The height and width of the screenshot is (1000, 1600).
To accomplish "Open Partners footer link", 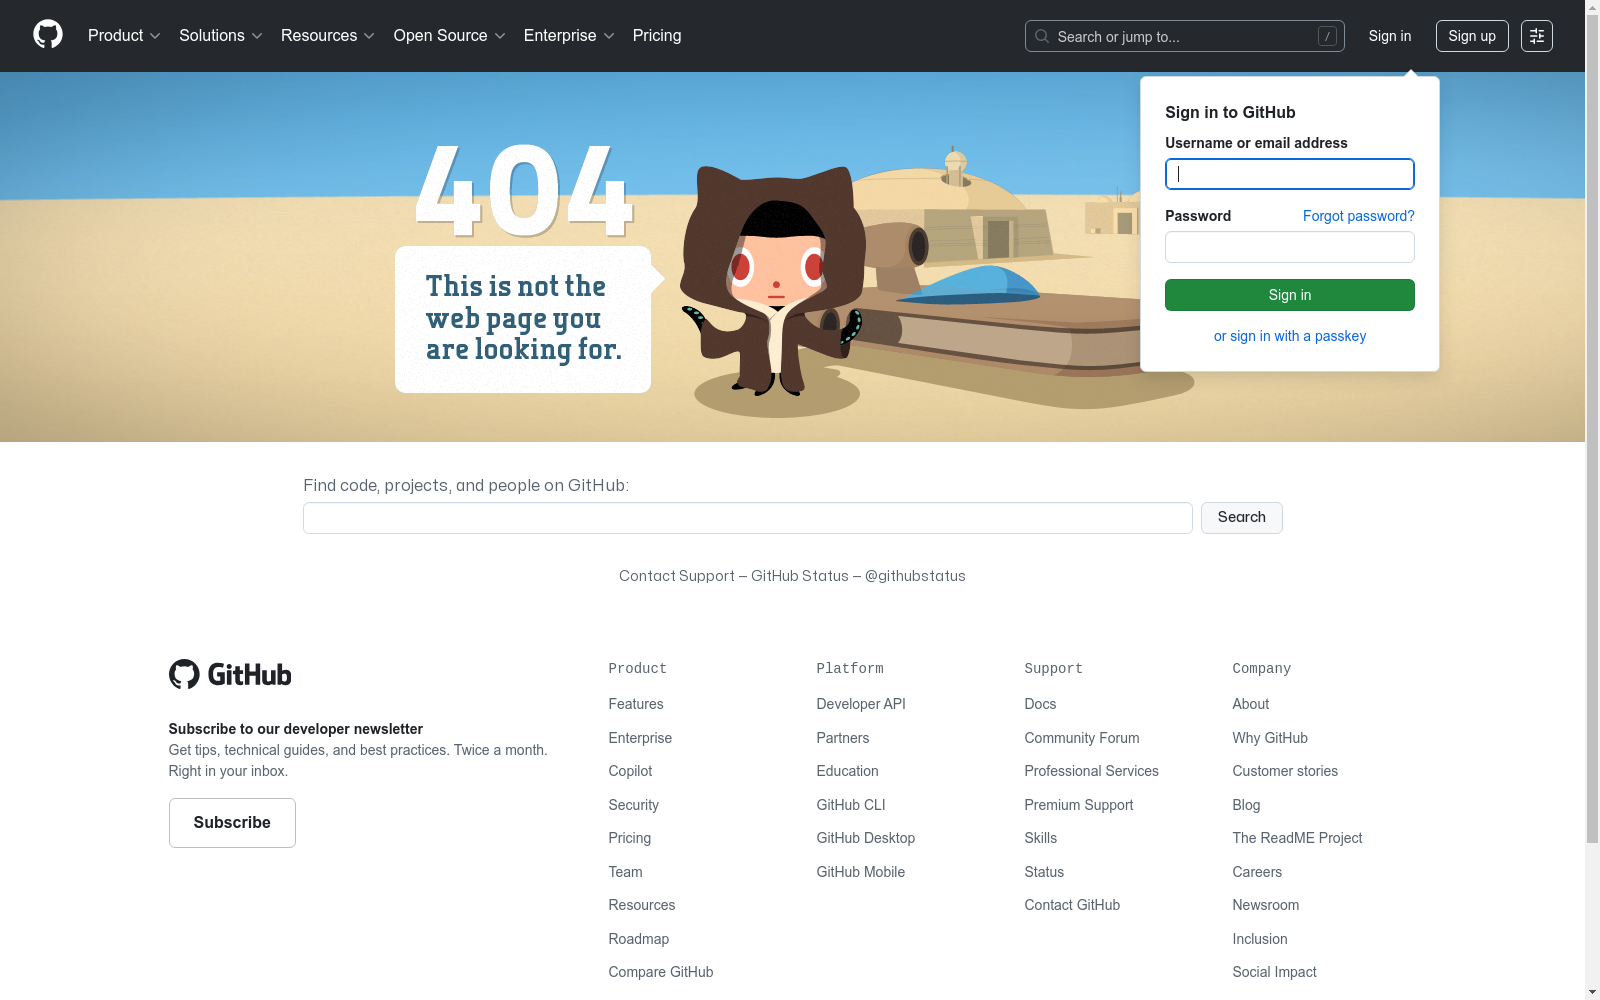I will 843,738.
